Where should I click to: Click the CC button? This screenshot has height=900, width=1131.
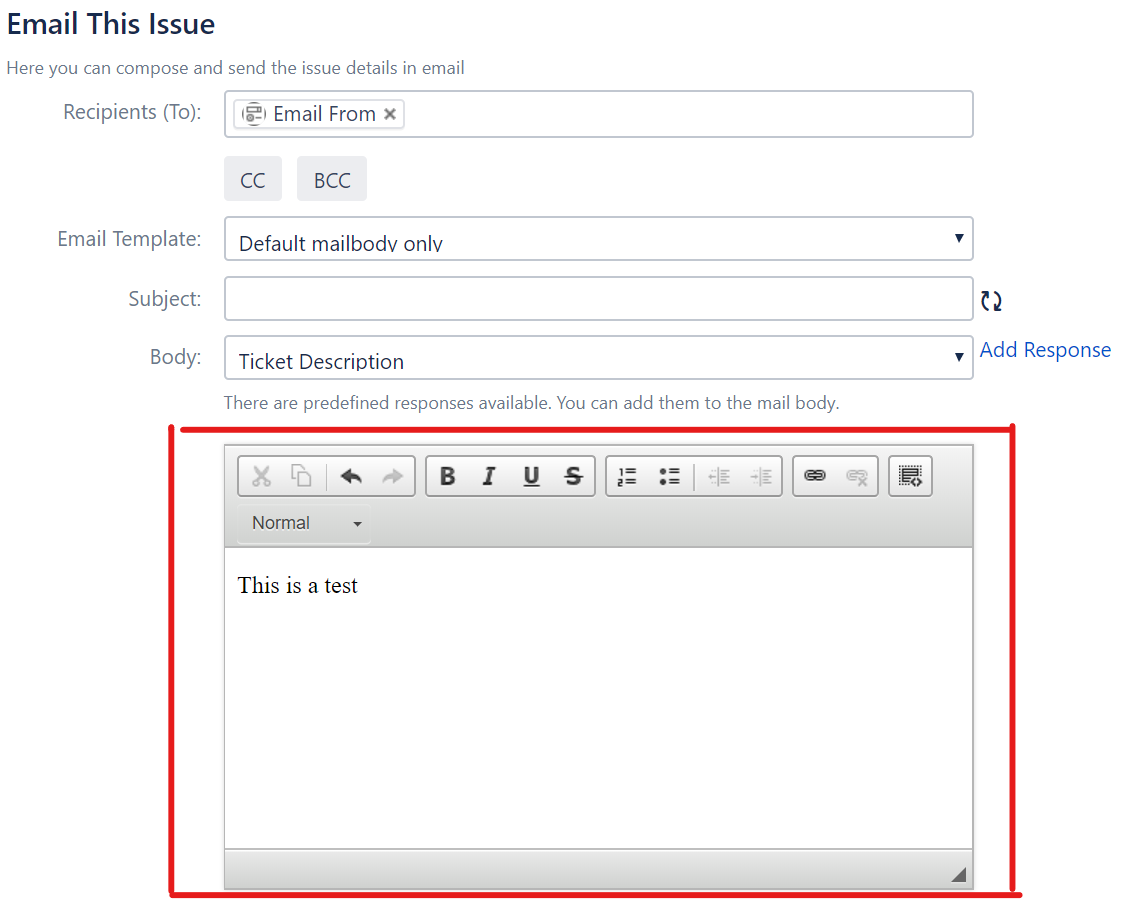tap(253, 179)
